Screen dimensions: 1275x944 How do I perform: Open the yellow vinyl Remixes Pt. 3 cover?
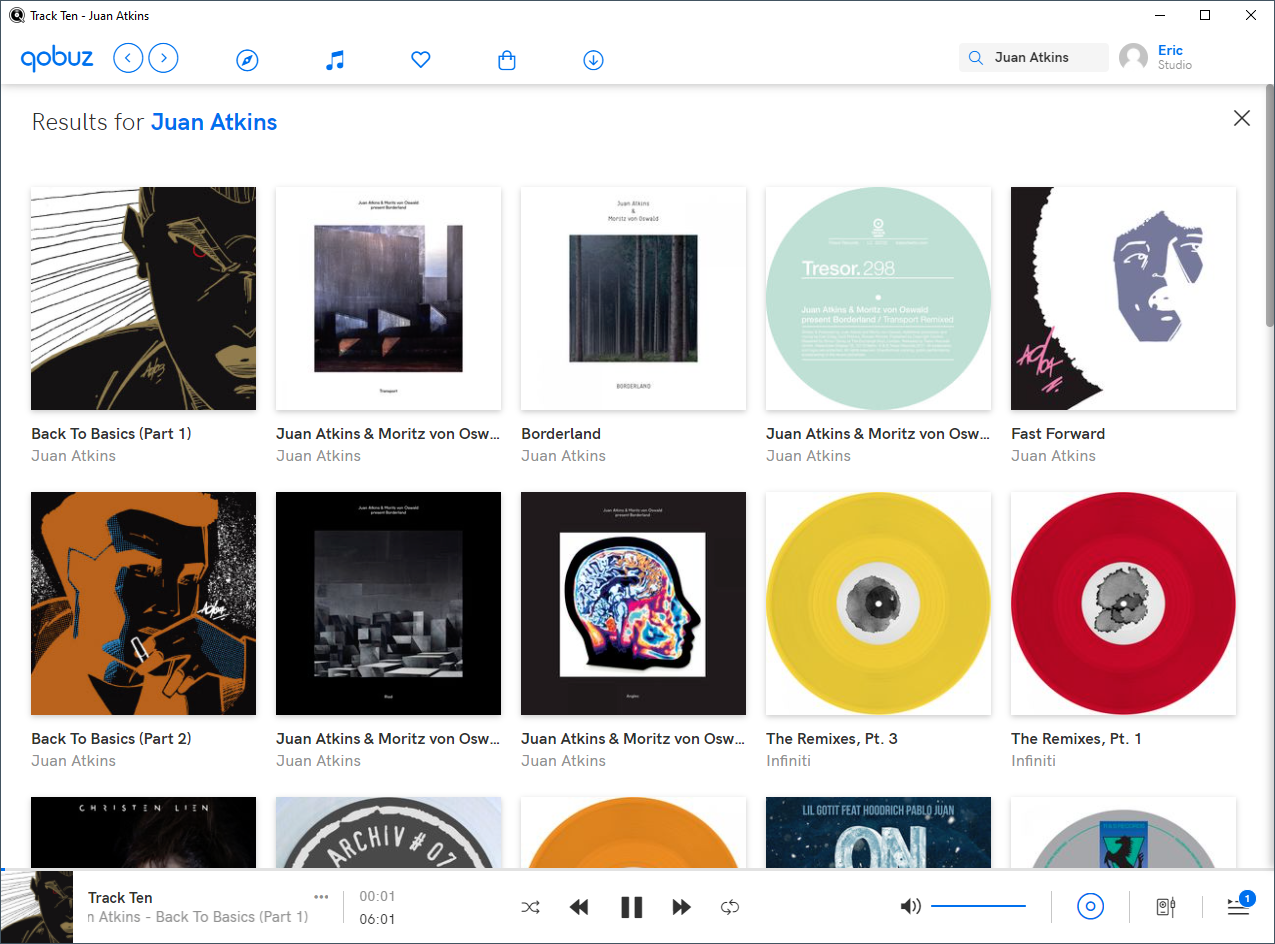pyautogui.click(x=878, y=603)
